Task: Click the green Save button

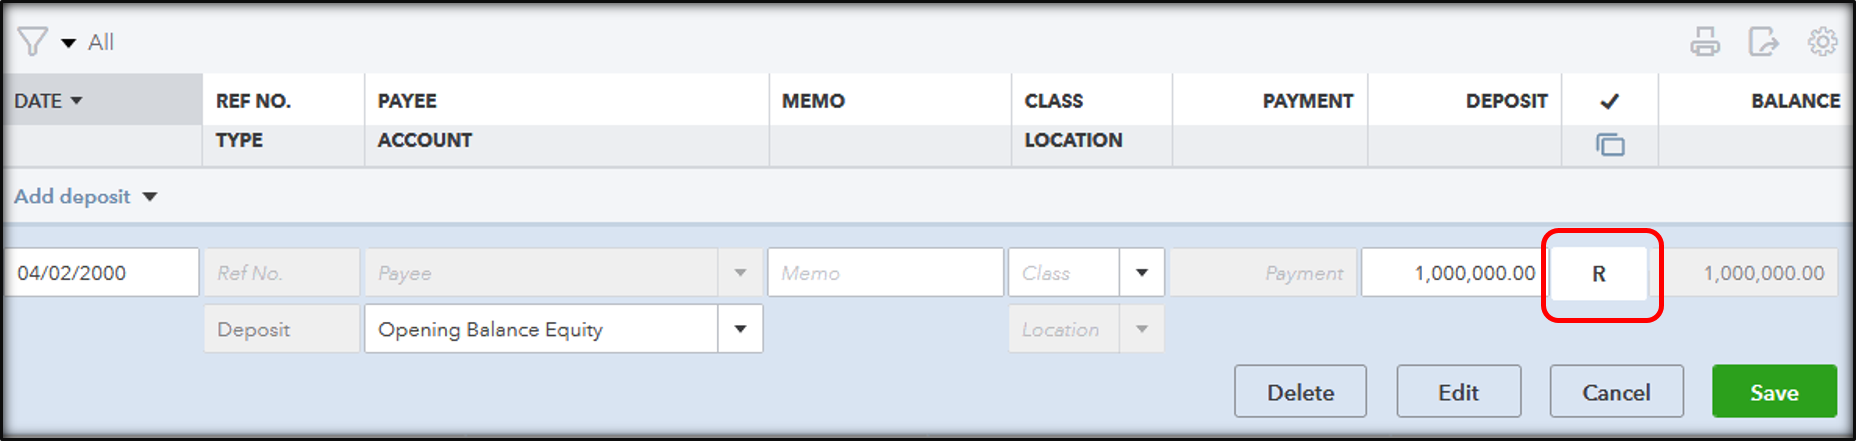Action: pyautogui.click(x=1774, y=392)
